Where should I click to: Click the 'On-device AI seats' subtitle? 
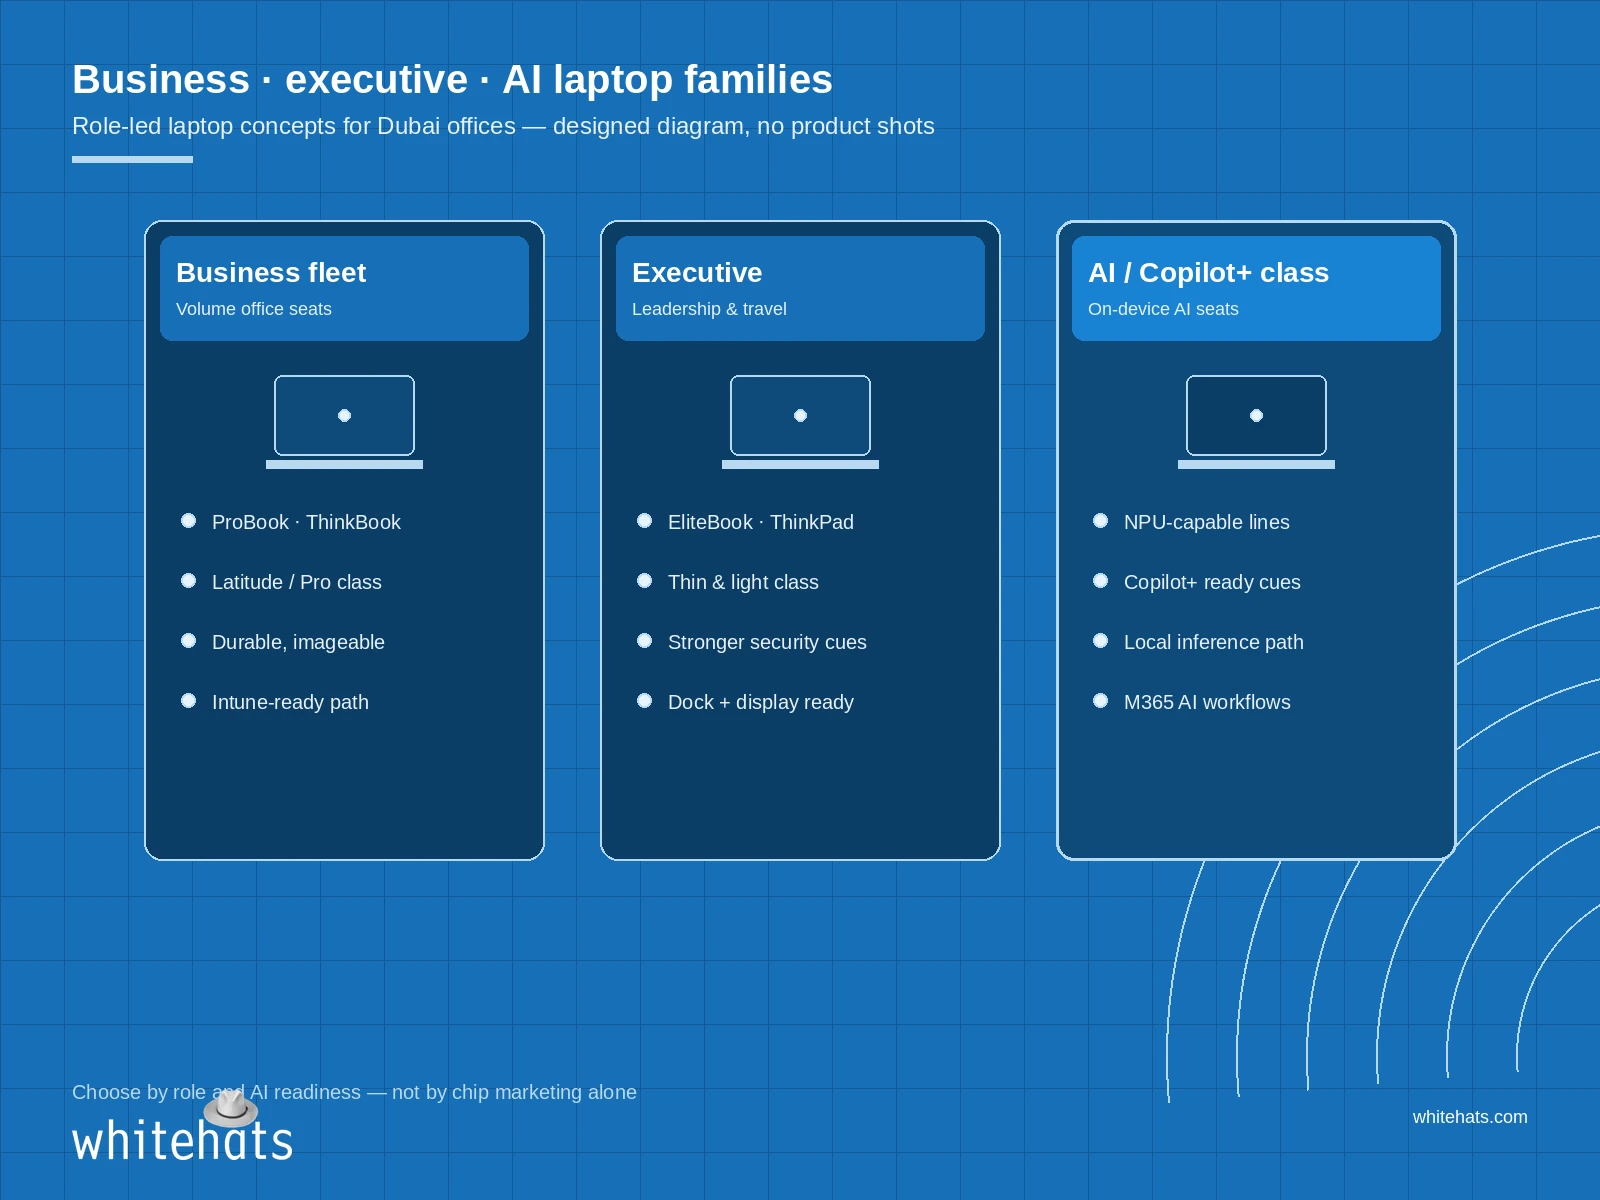tap(1163, 309)
